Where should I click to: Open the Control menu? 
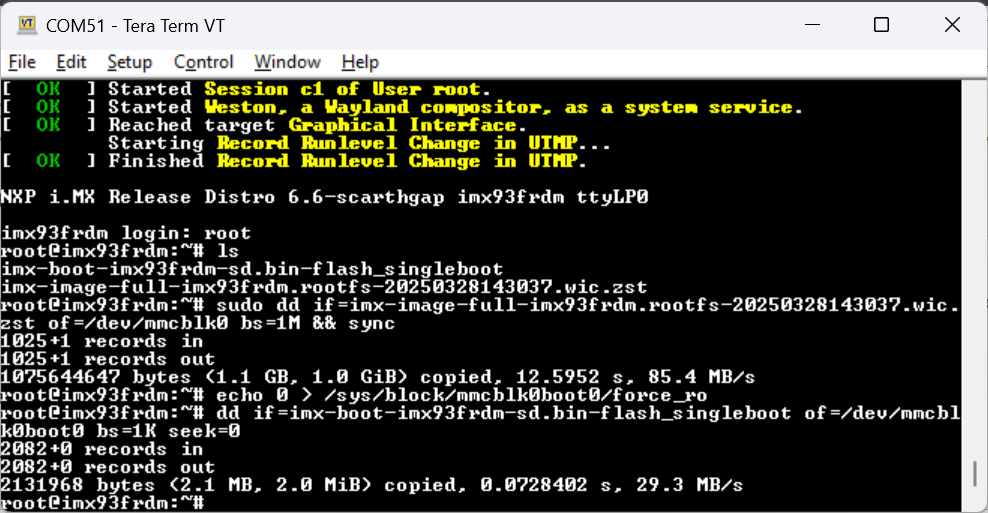coord(203,62)
